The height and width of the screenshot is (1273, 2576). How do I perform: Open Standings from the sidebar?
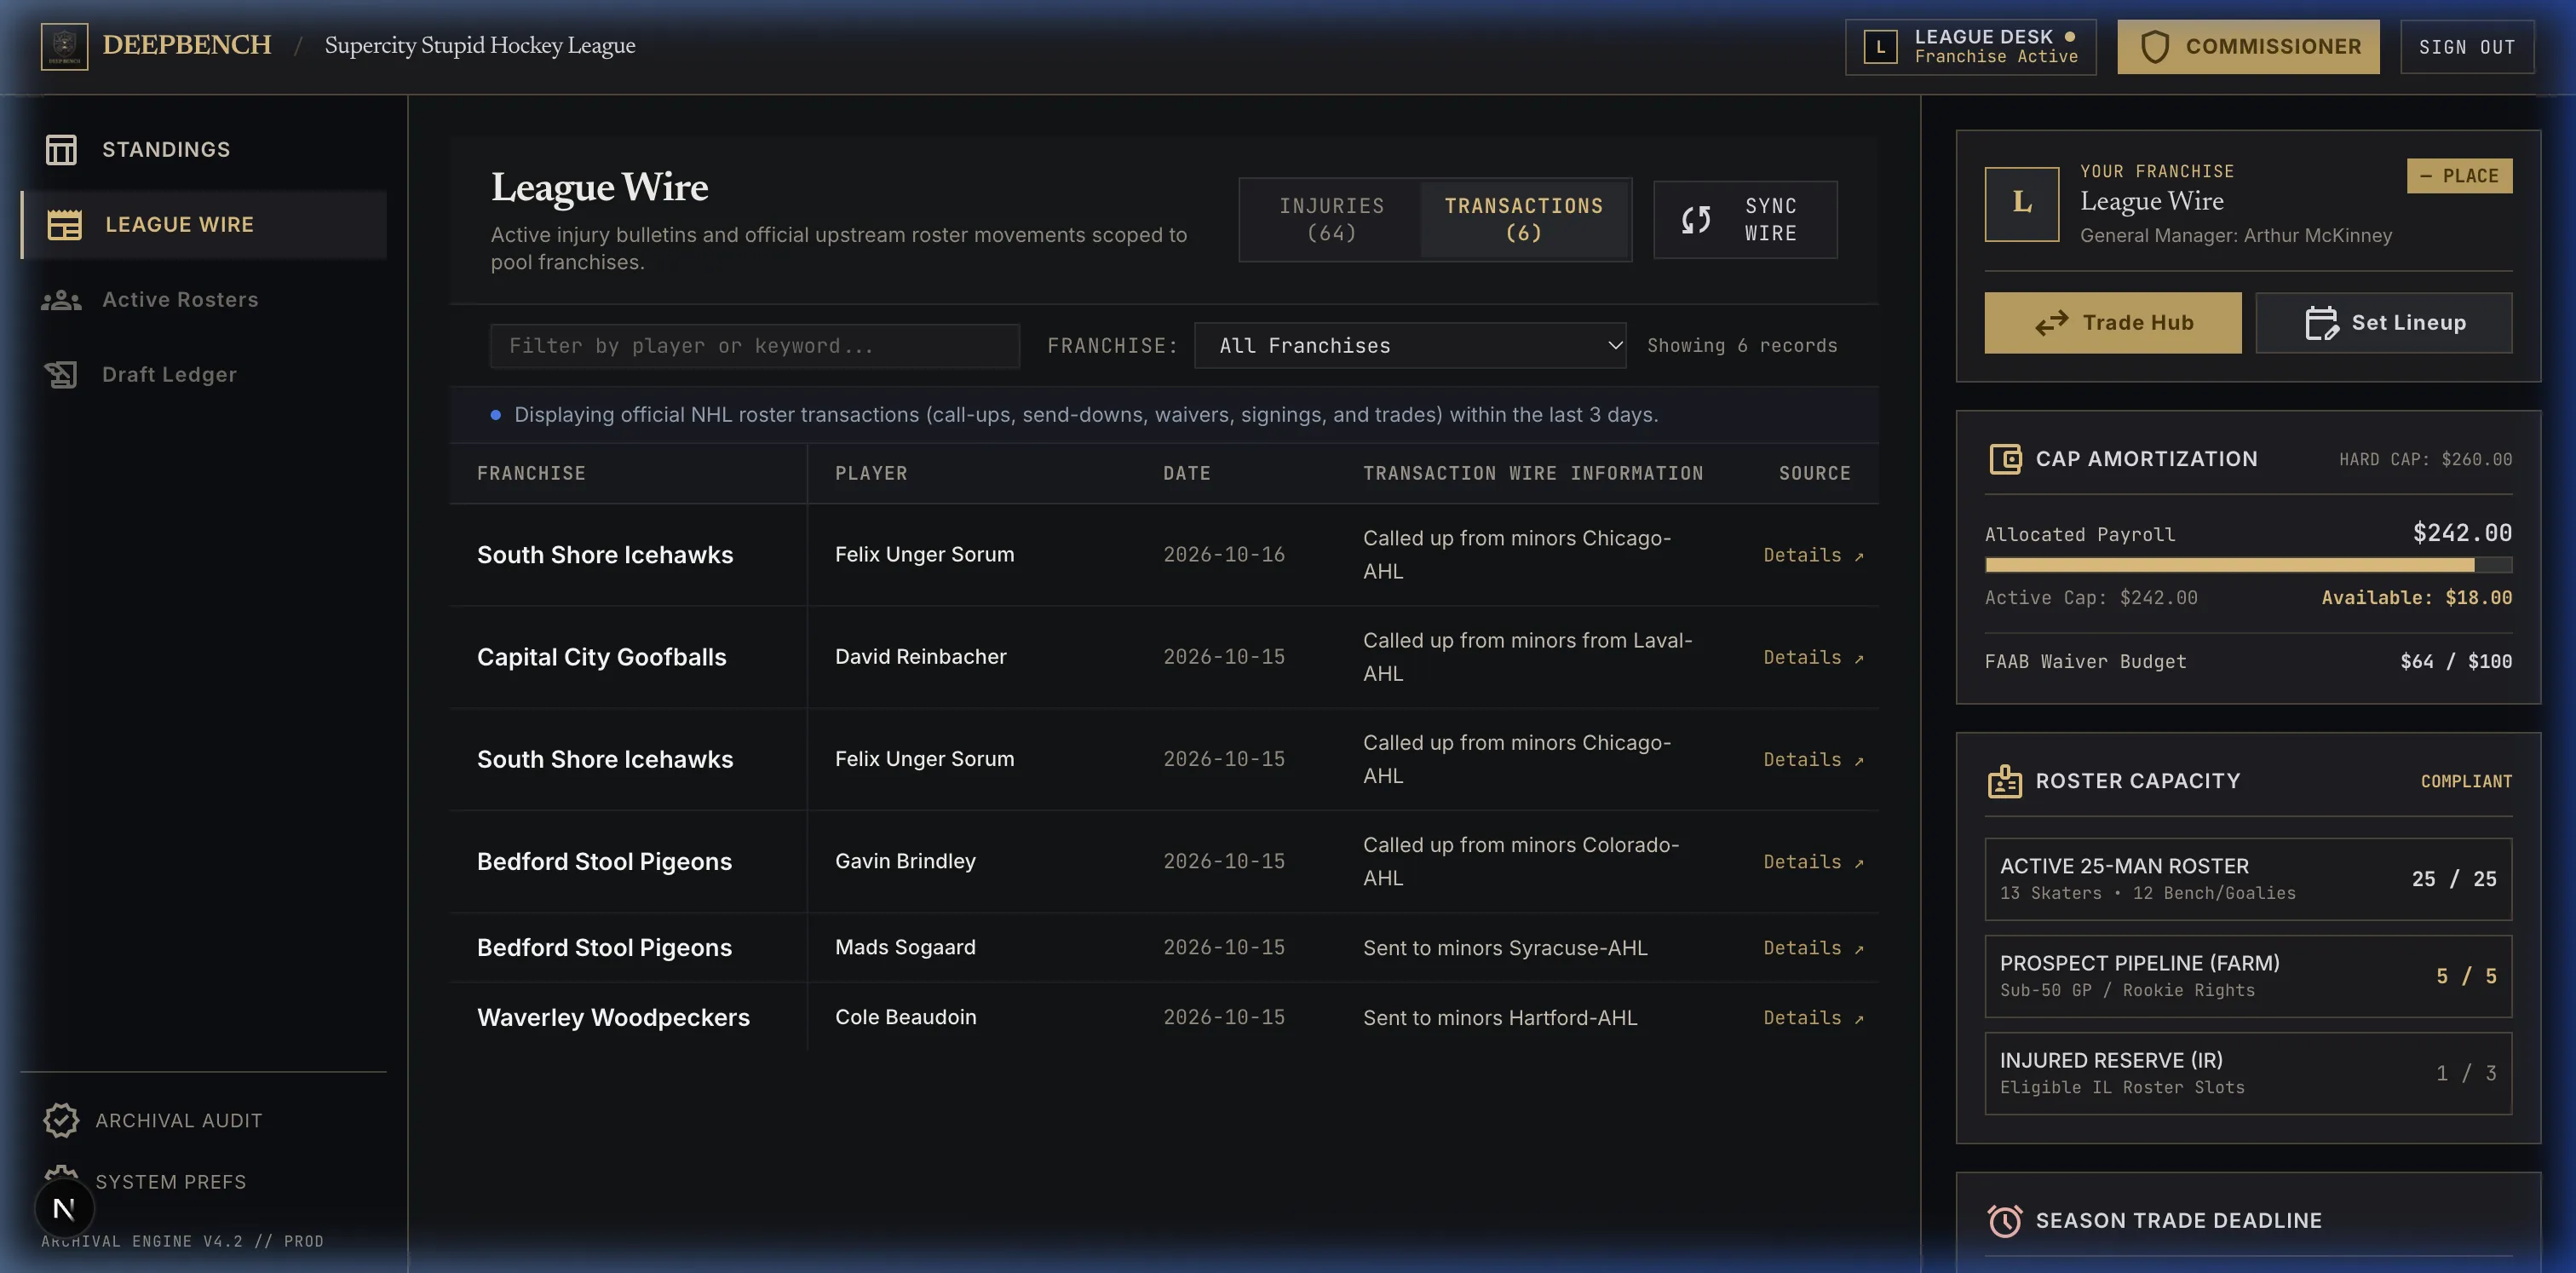[203, 149]
